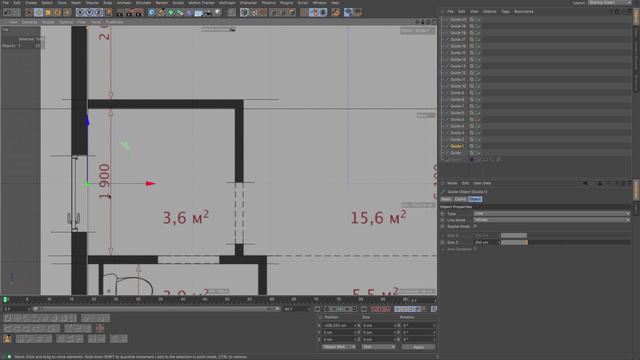Click the Apply button in coordinates
Image resolution: width=640 pixels, height=360 pixels.
[x=418, y=347]
